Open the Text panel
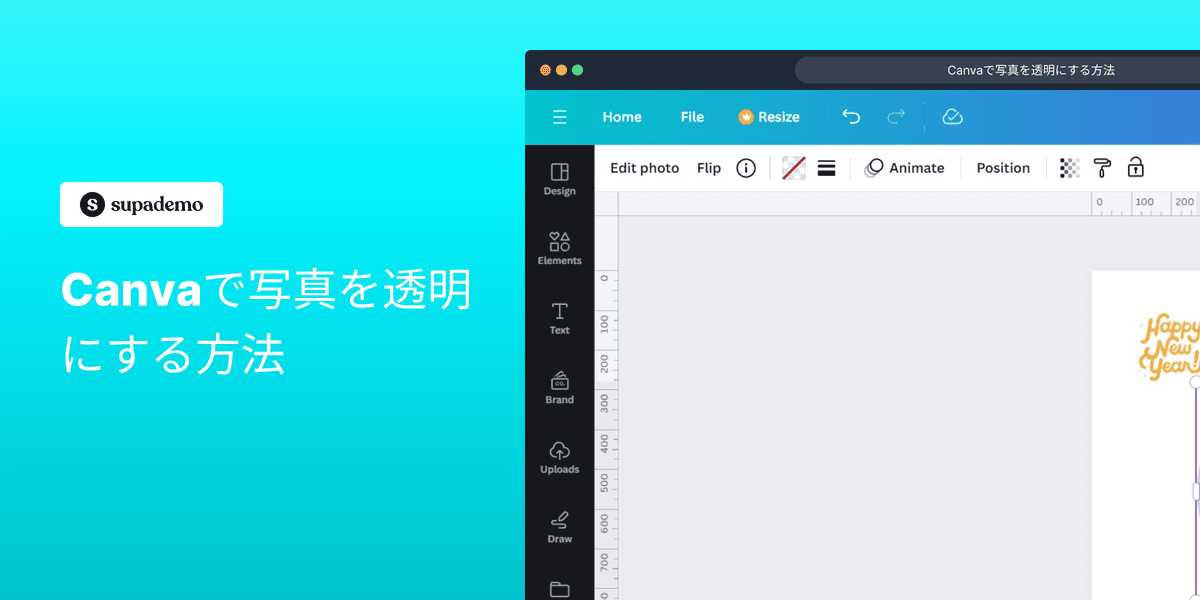The width and height of the screenshot is (1200, 600). [559, 318]
